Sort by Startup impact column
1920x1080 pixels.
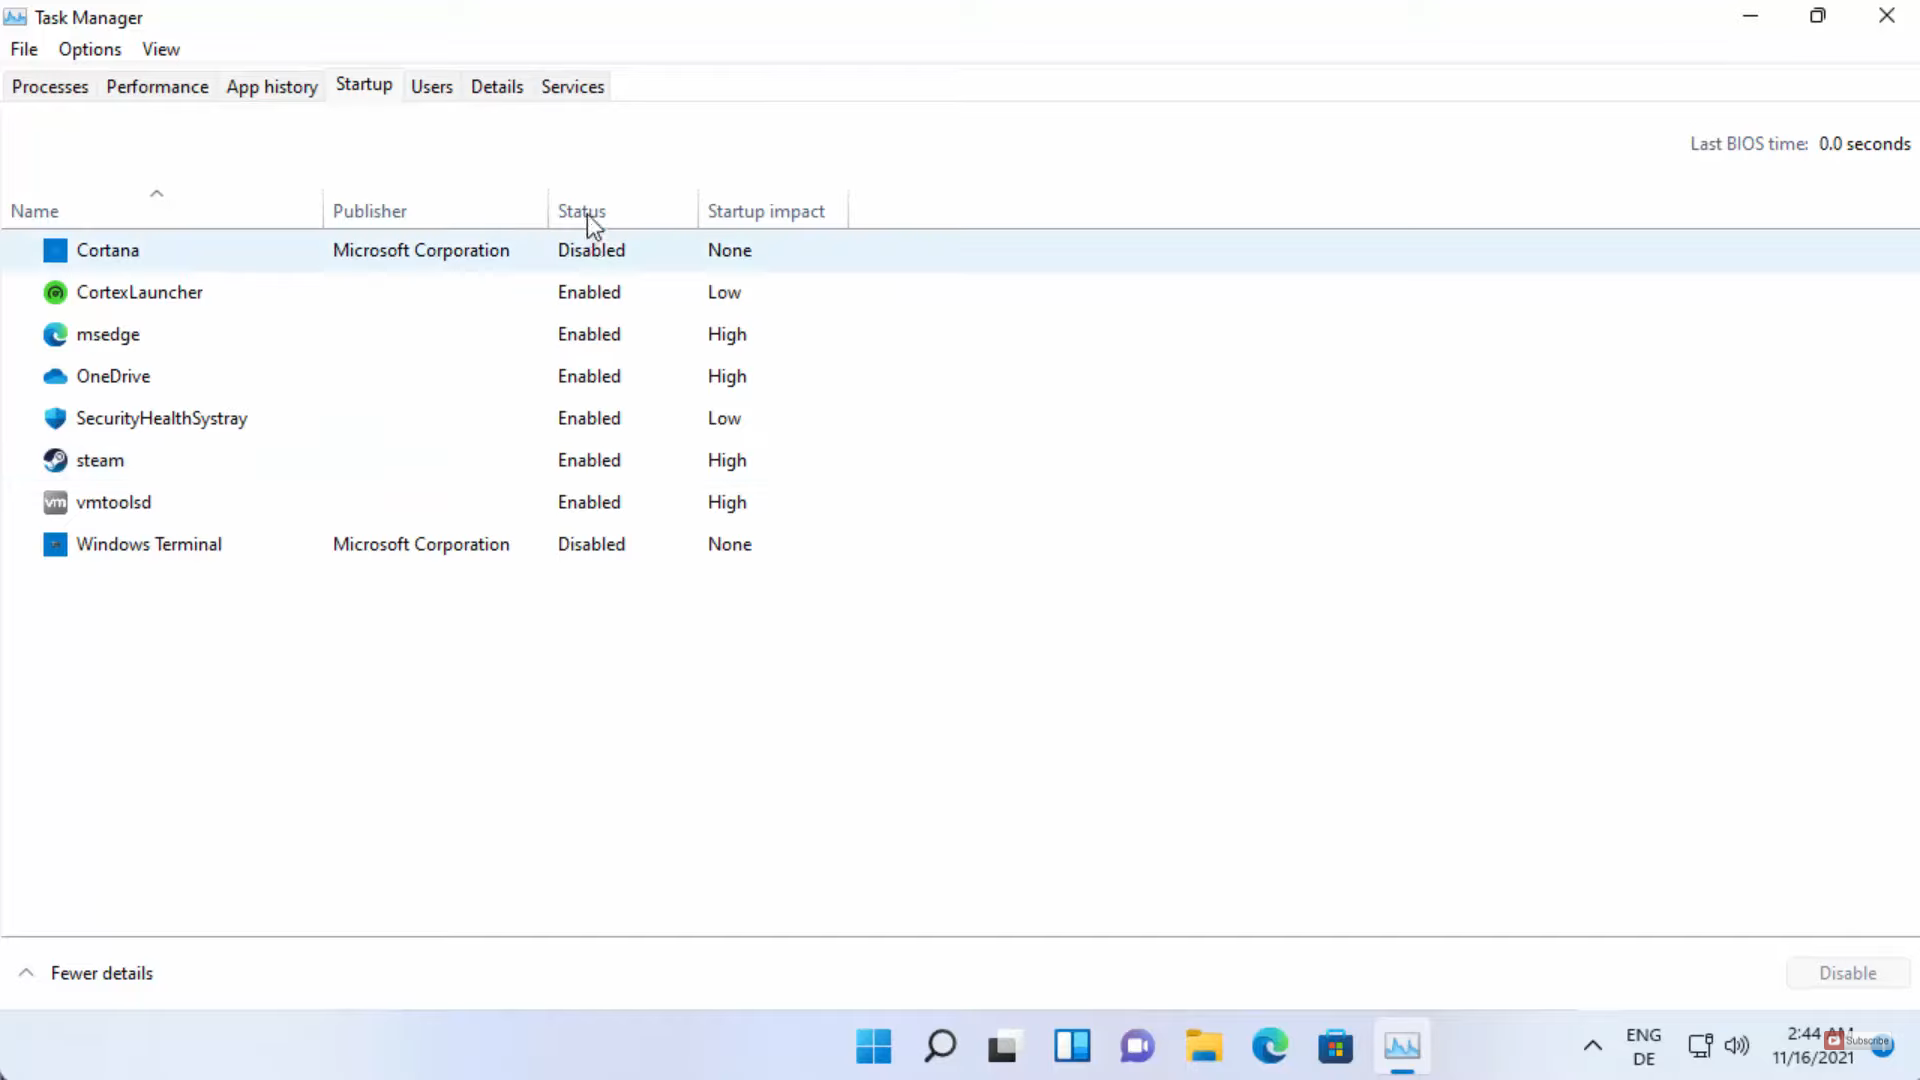coord(766,211)
